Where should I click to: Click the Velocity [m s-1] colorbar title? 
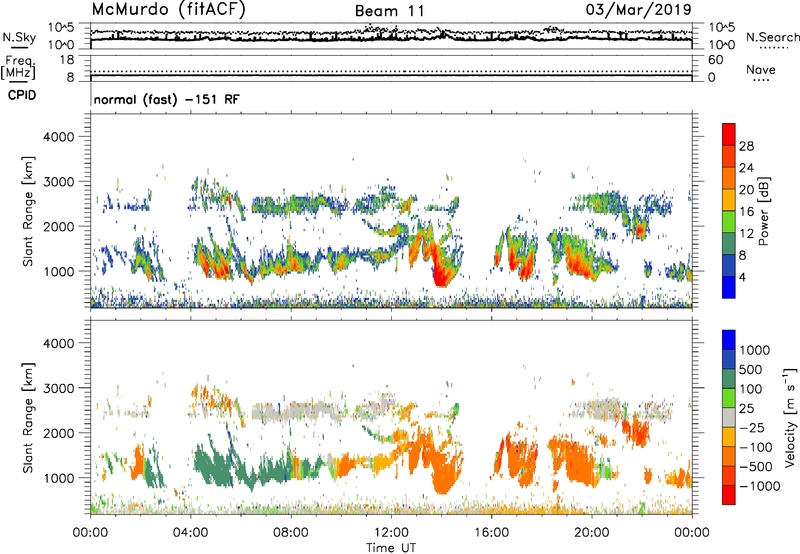[x=790, y=418]
